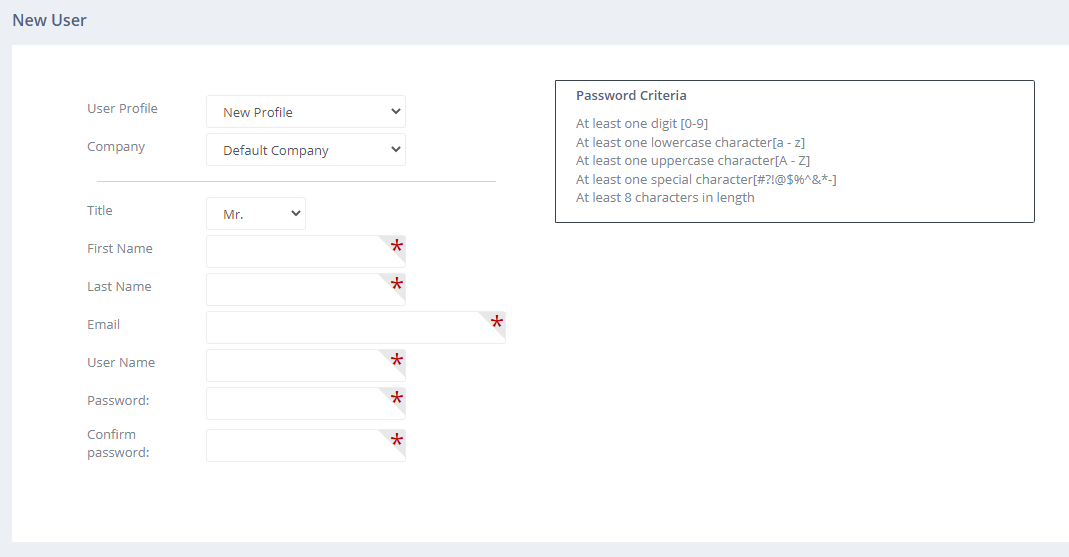Click the Last Name input field

[305, 290]
